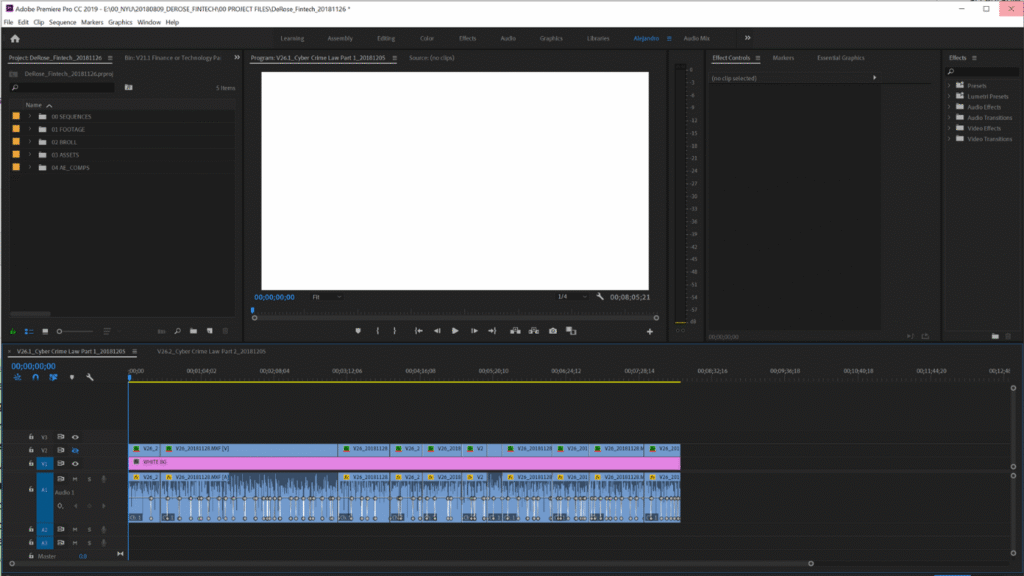The height and width of the screenshot is (576, 1024).
Task: Click the Go to Out button
Action: click(x=492, y=331)
